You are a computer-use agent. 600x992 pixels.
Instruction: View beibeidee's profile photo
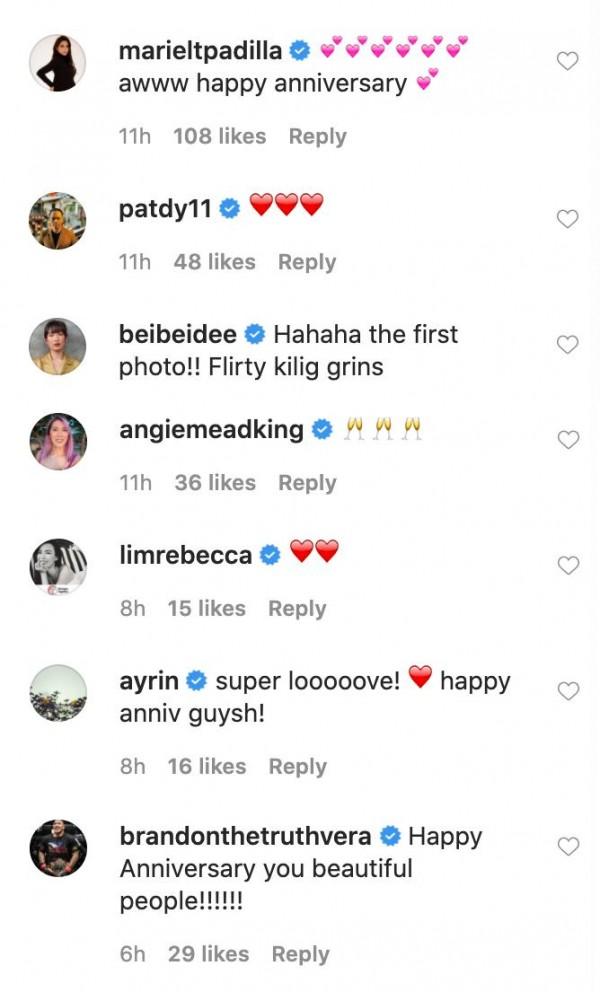tap(57, 346)
